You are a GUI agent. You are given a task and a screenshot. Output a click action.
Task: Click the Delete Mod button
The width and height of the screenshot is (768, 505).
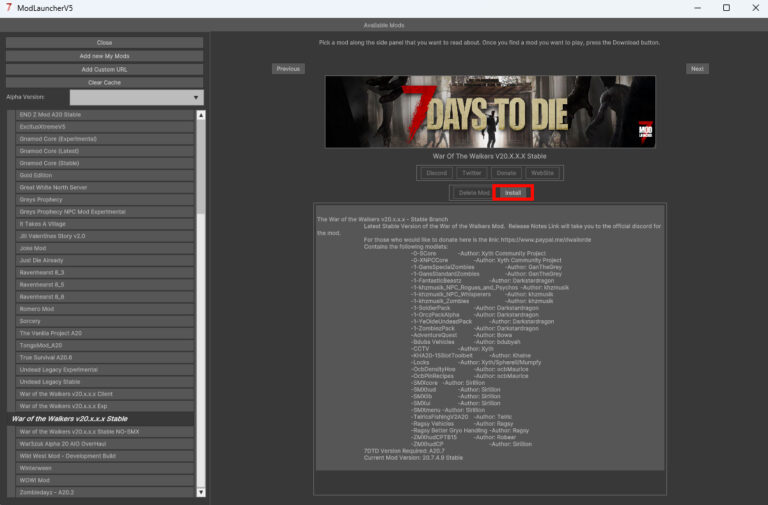tap(473, 192)
